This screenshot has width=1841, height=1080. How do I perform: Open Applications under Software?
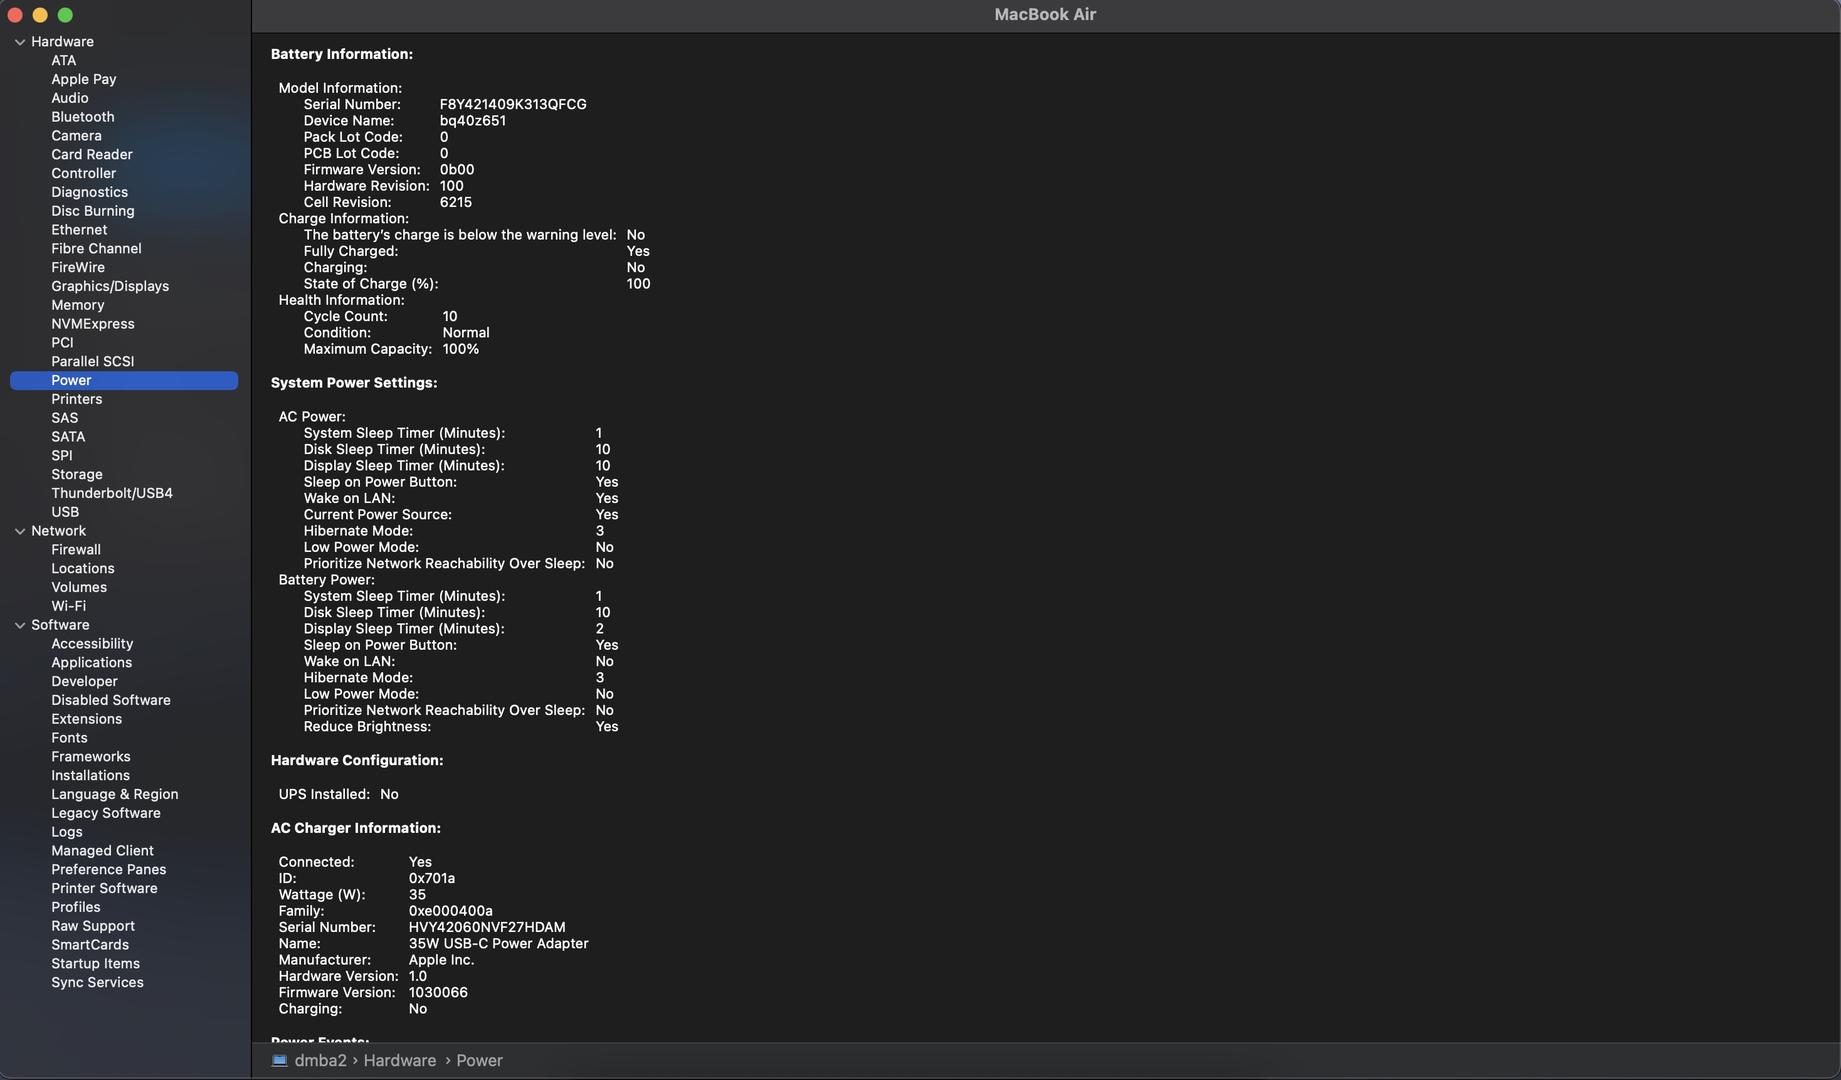(91, 662)
